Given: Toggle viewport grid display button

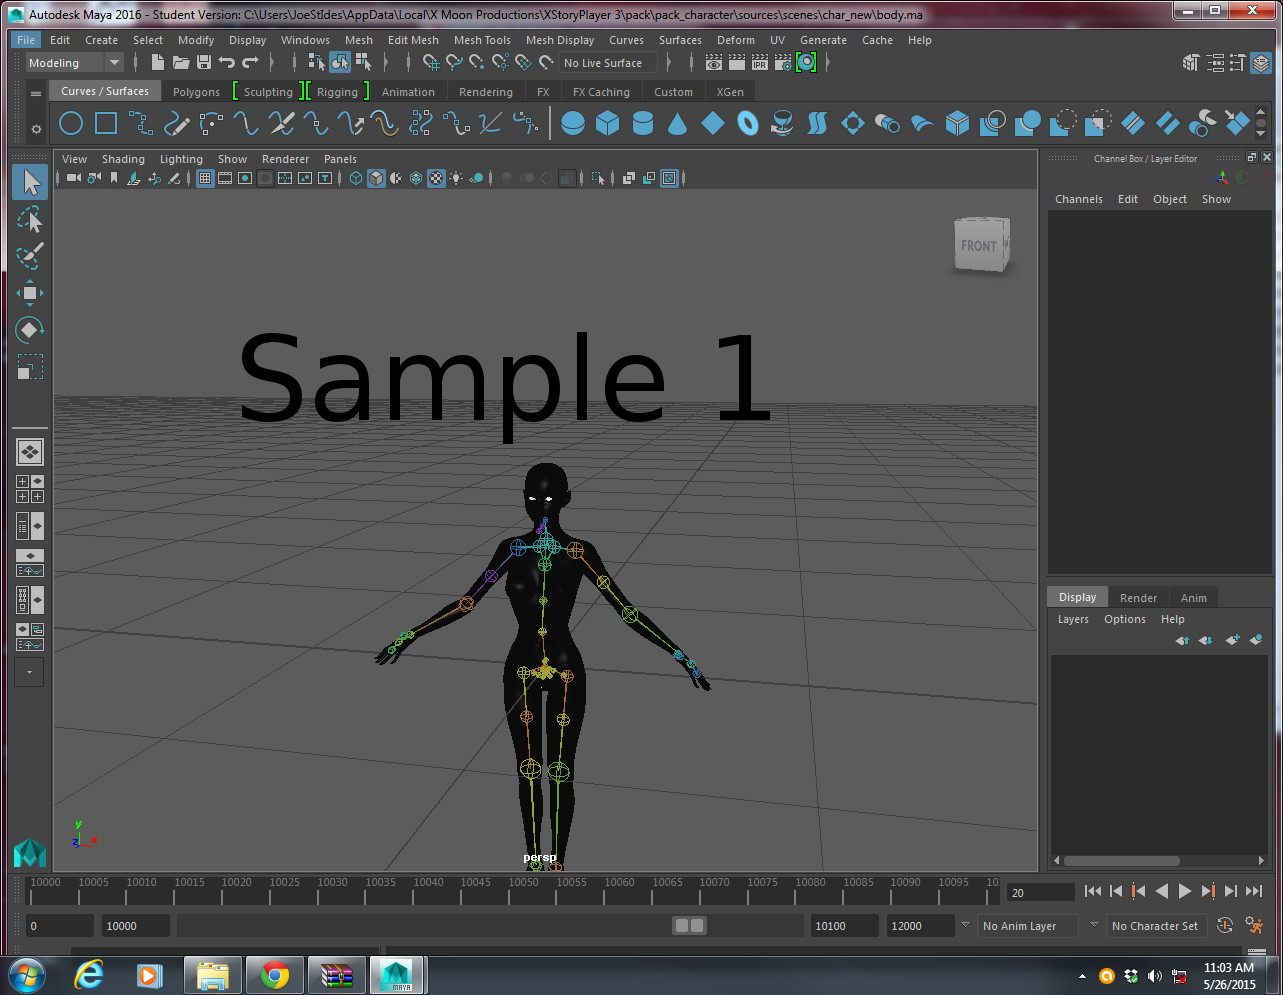Looking at the screenshot, I should [205, 178].
